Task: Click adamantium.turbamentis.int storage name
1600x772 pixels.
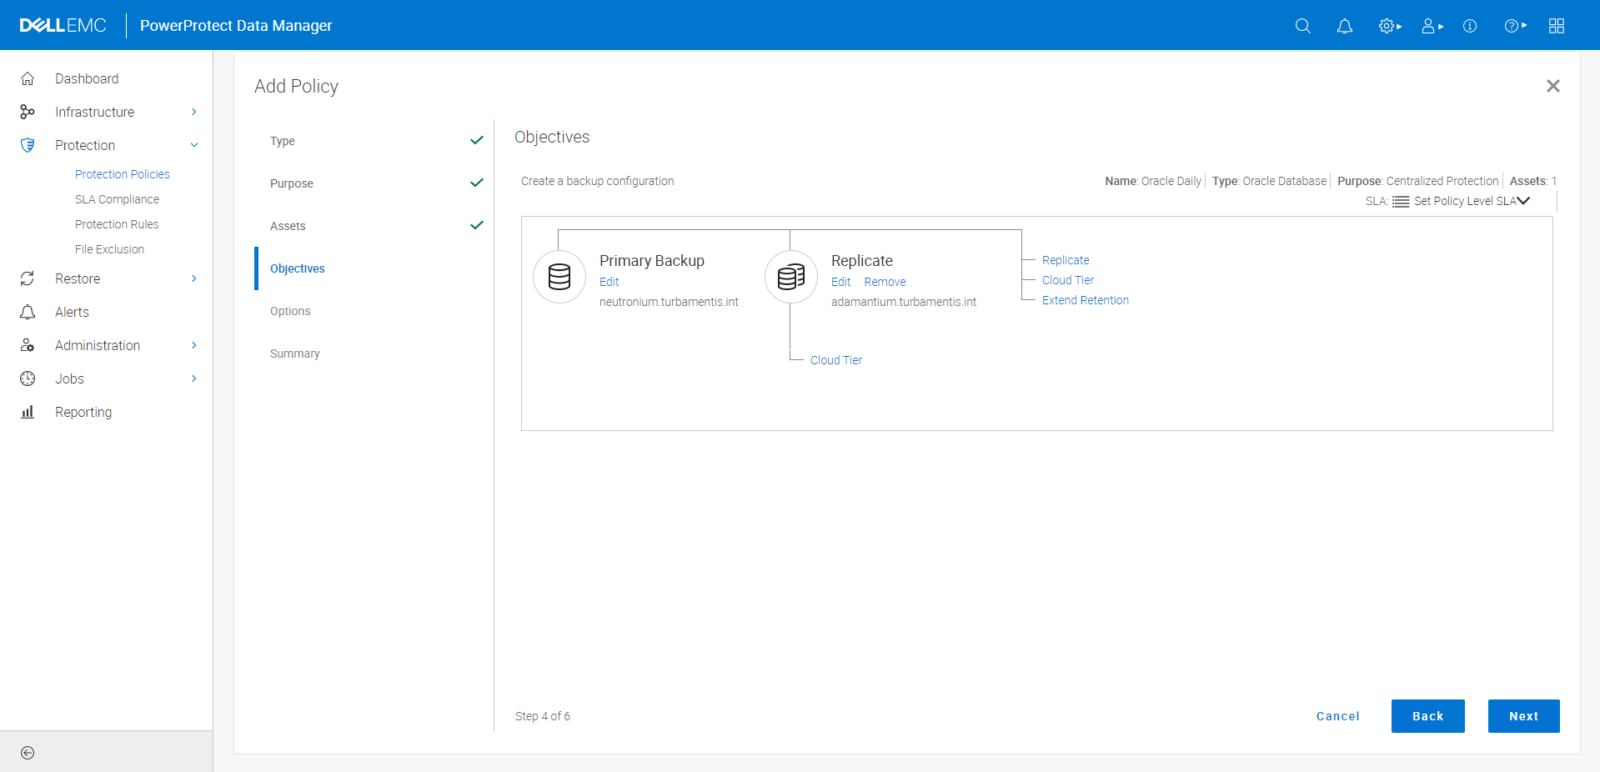Action: pos(904,302)
